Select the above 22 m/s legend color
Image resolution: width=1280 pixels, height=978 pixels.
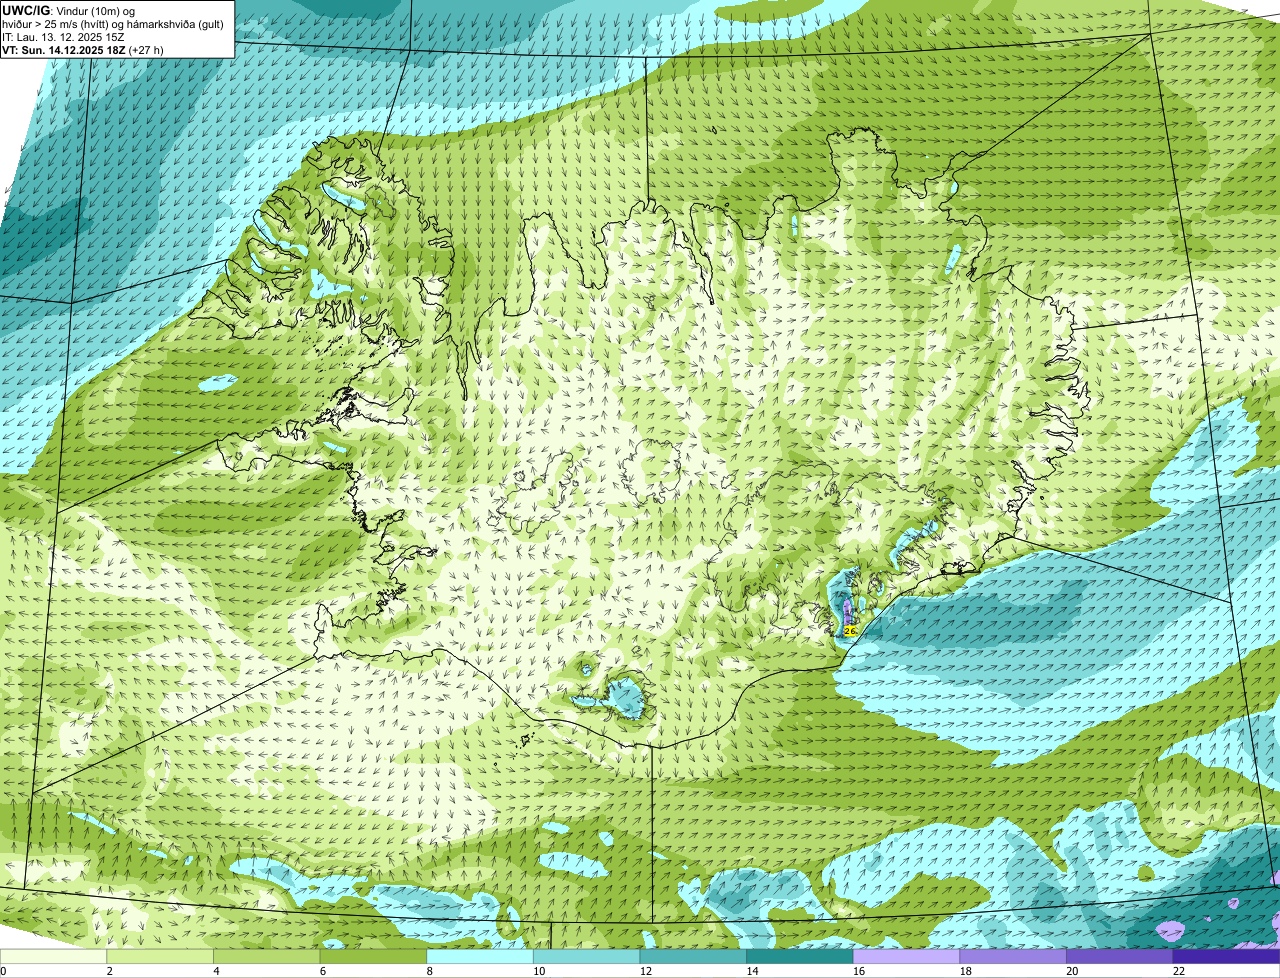point(1226,956)
